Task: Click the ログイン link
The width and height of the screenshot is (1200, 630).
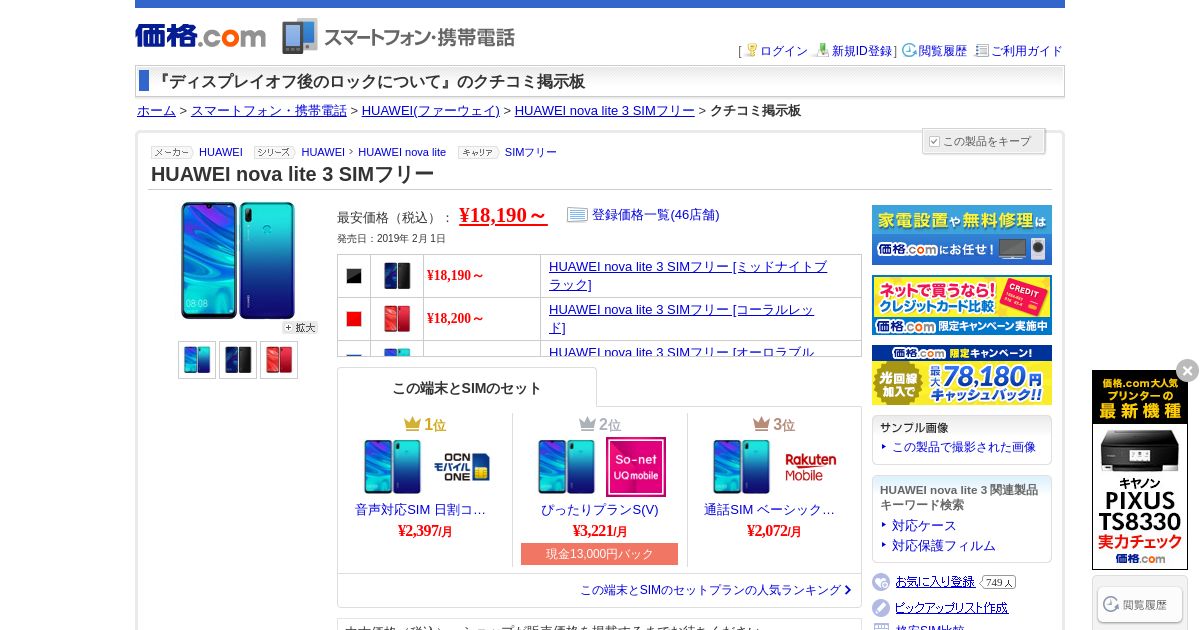Action: [x=784, y=51]
